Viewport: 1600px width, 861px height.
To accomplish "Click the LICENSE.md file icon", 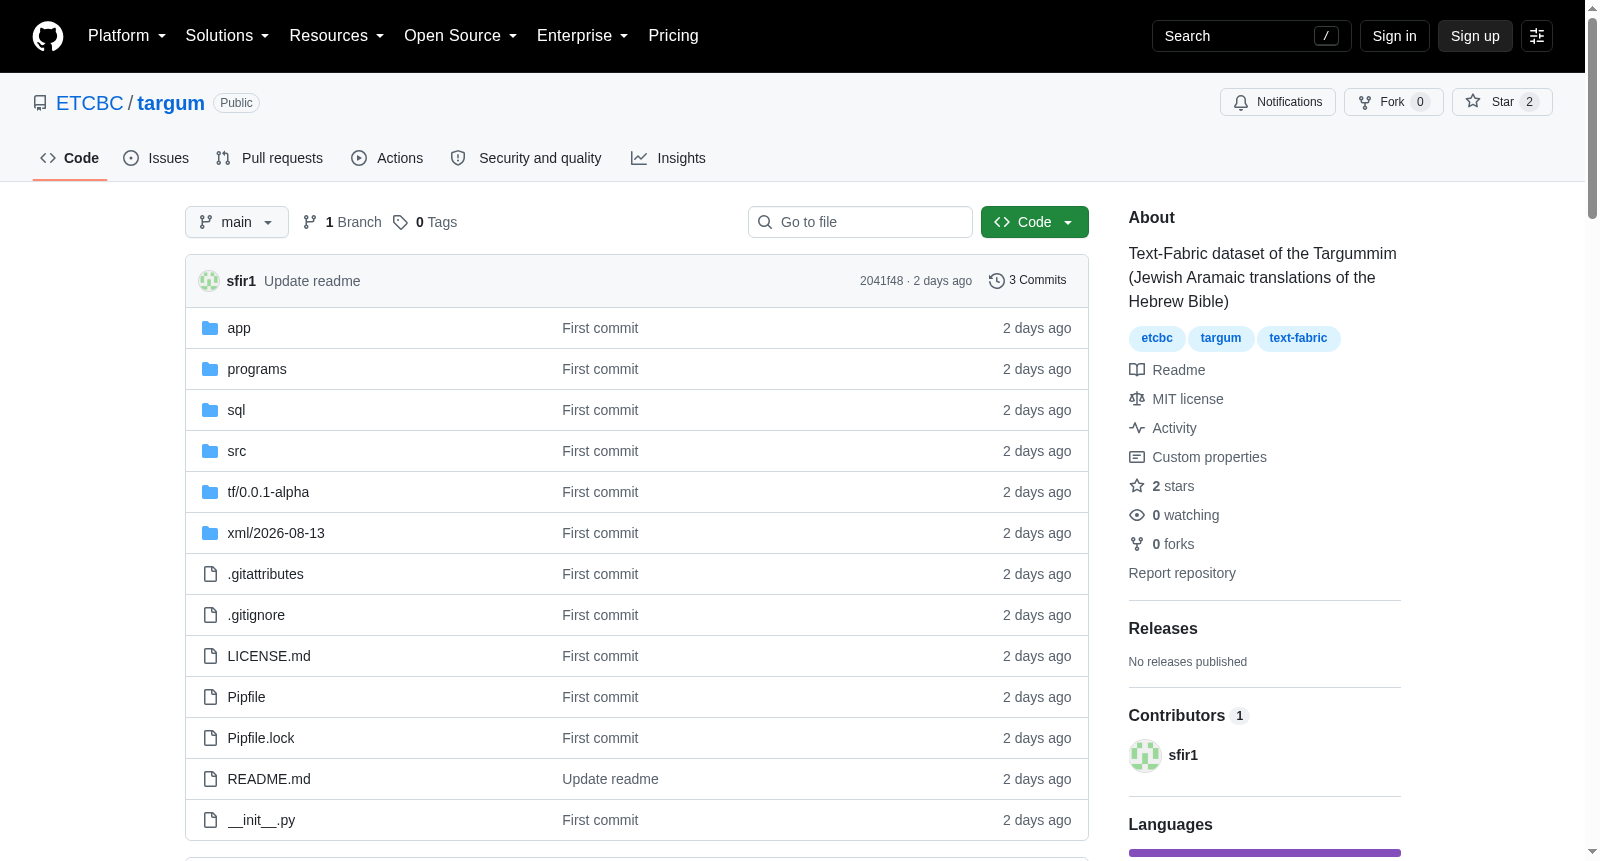I will (210, 656).
